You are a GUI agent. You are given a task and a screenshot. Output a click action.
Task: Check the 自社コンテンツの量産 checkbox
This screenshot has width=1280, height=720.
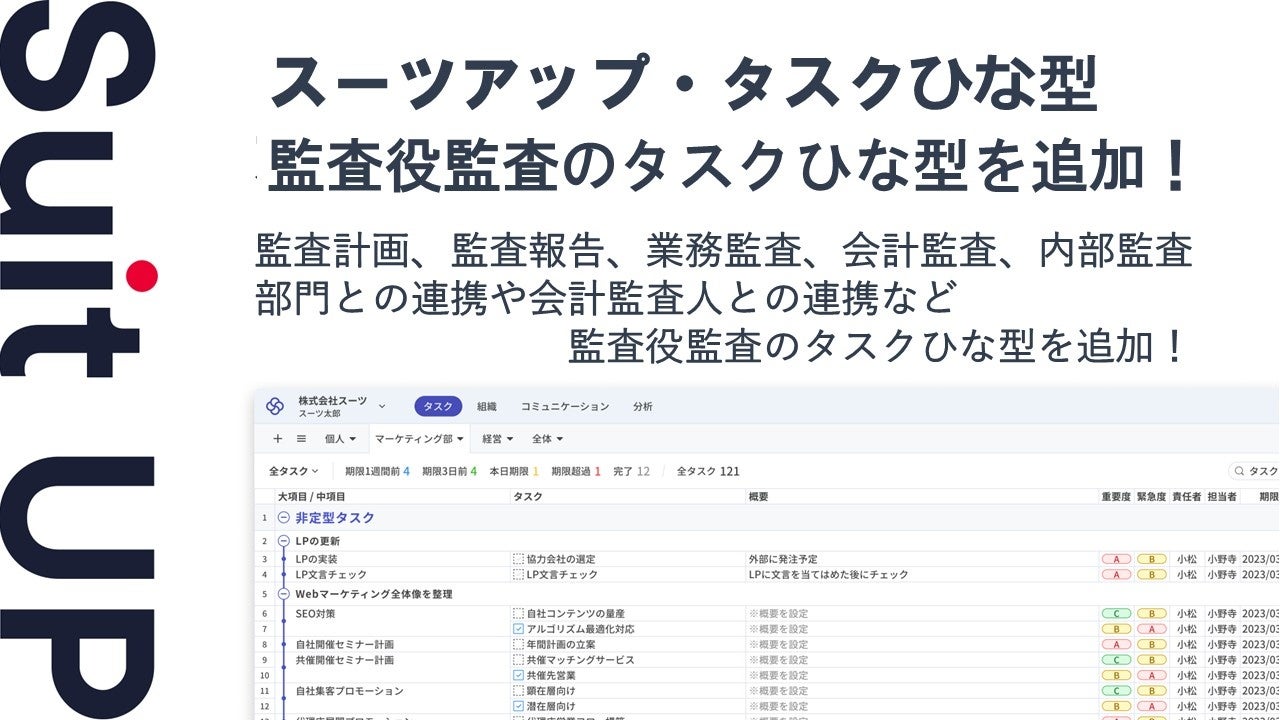coord(518,613)
